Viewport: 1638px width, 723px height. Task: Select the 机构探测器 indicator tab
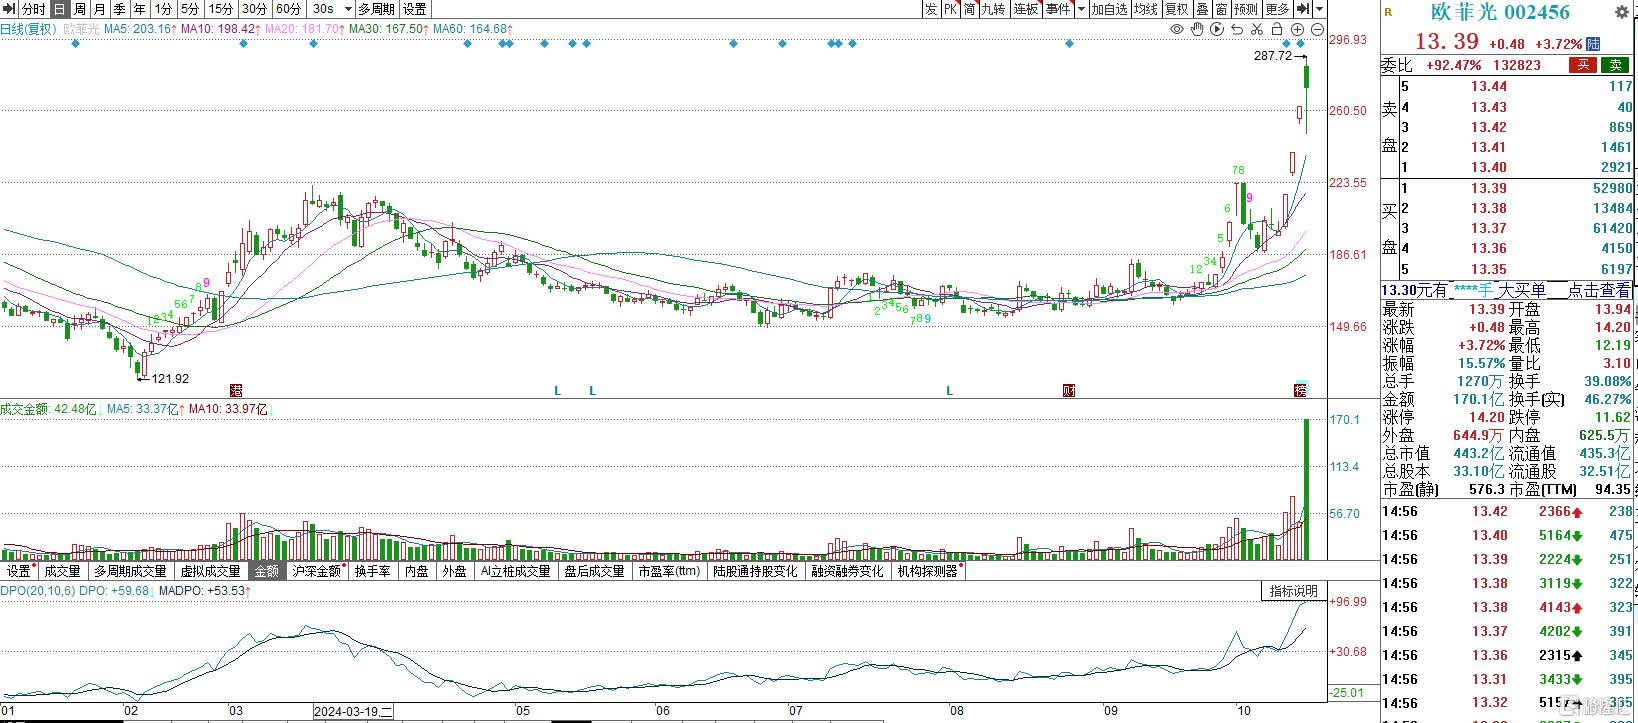click(x=927, y=571)
